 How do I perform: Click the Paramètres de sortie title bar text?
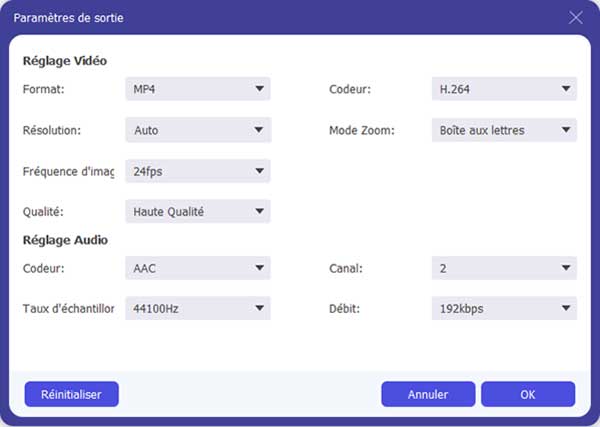(68, 18)
